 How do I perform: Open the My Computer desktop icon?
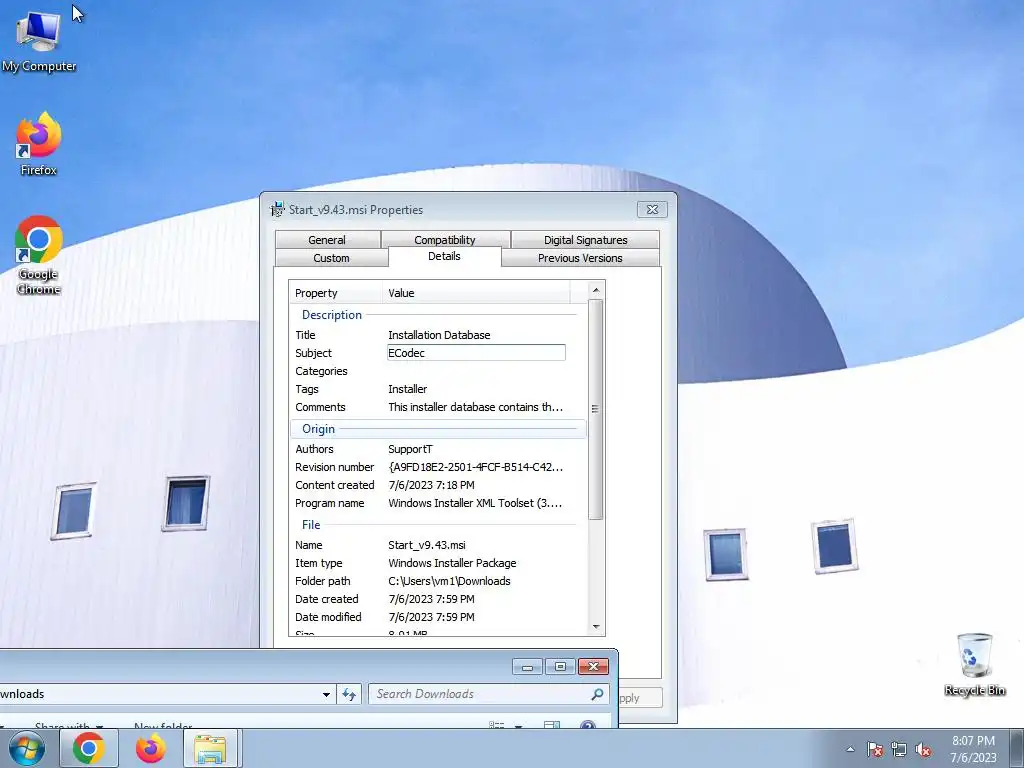[39, 40]
